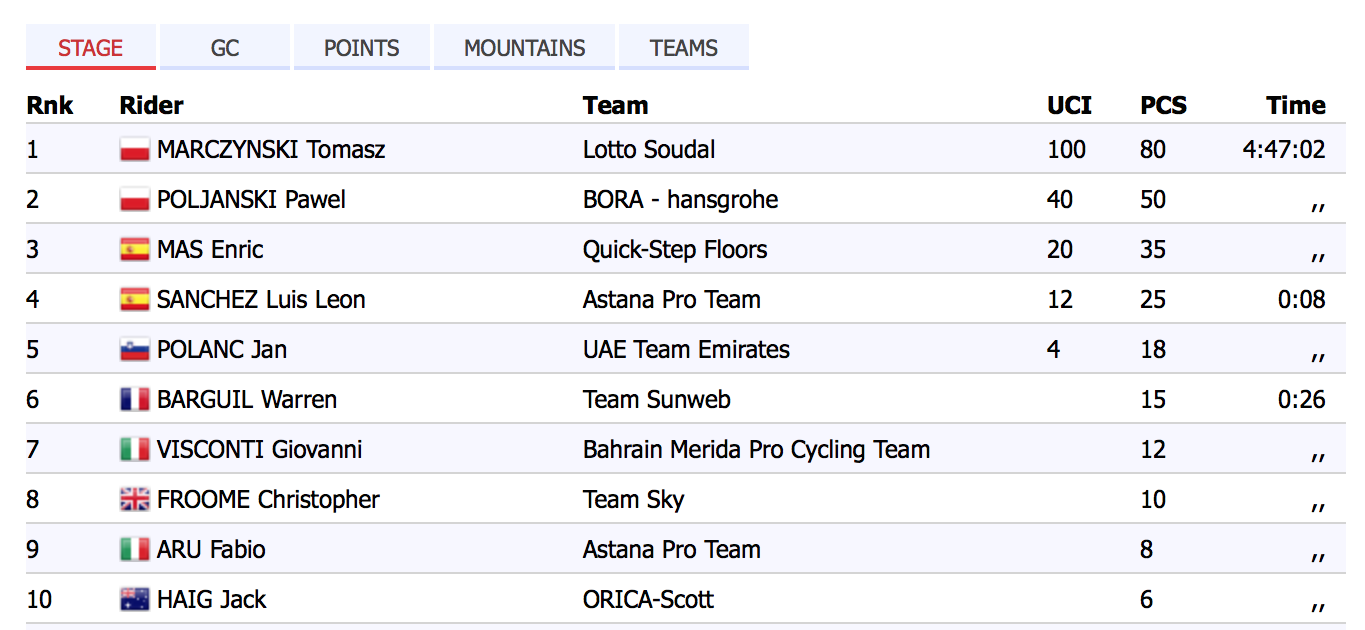The image size is (1365, 630).
Task: Click the Spanish flag next to Mas Enric
Action: (x=134, y=250)
